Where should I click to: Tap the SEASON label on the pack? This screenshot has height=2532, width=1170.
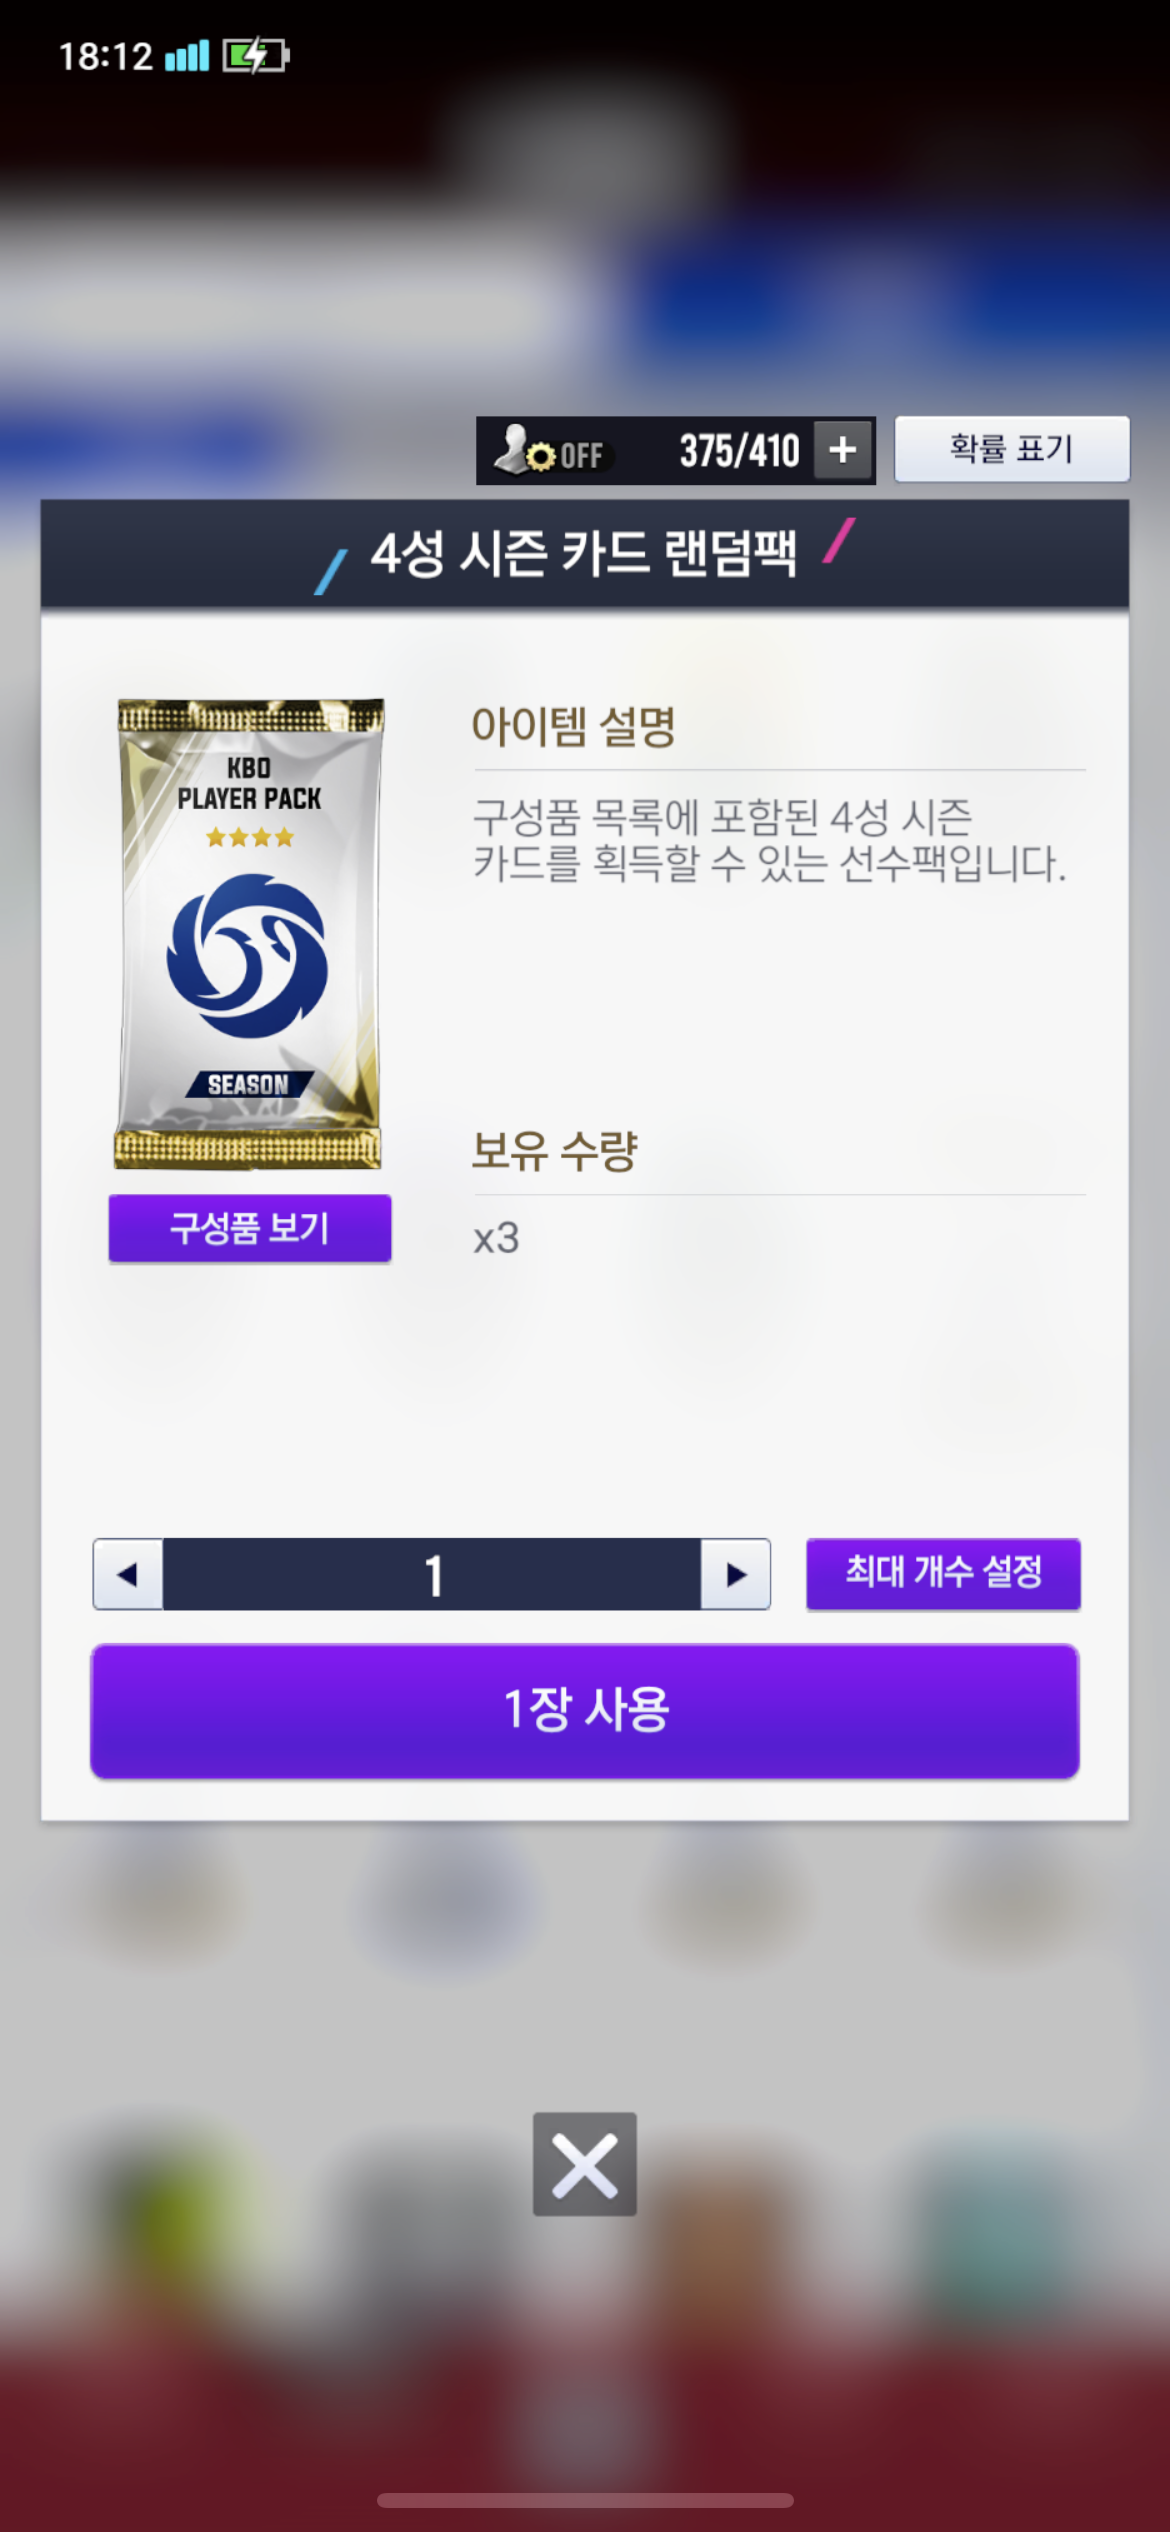249,1084
